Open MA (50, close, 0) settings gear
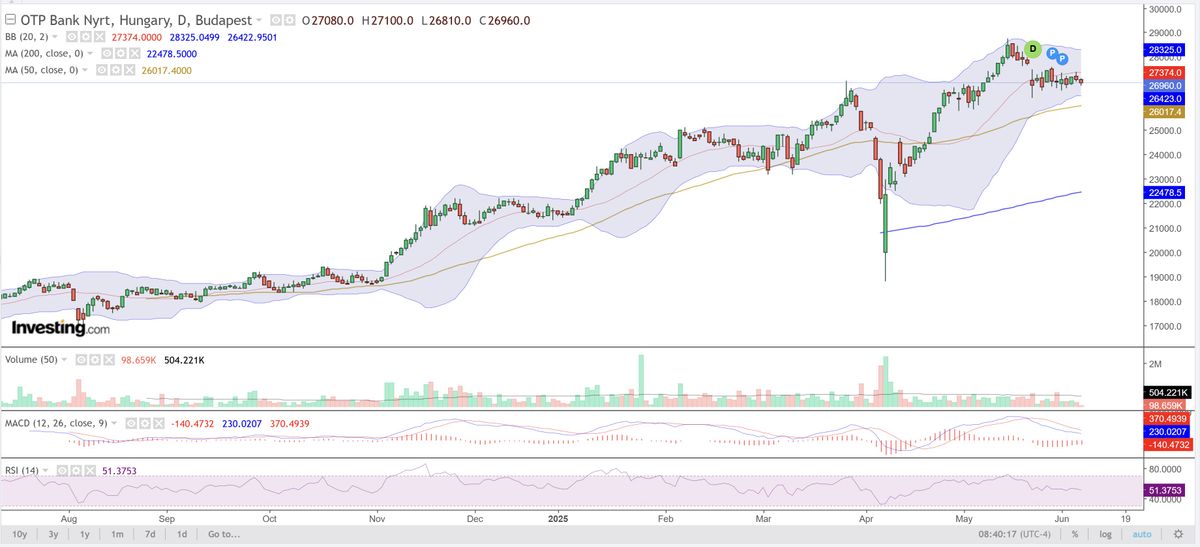1200x547 pixels. click(115, 70)
